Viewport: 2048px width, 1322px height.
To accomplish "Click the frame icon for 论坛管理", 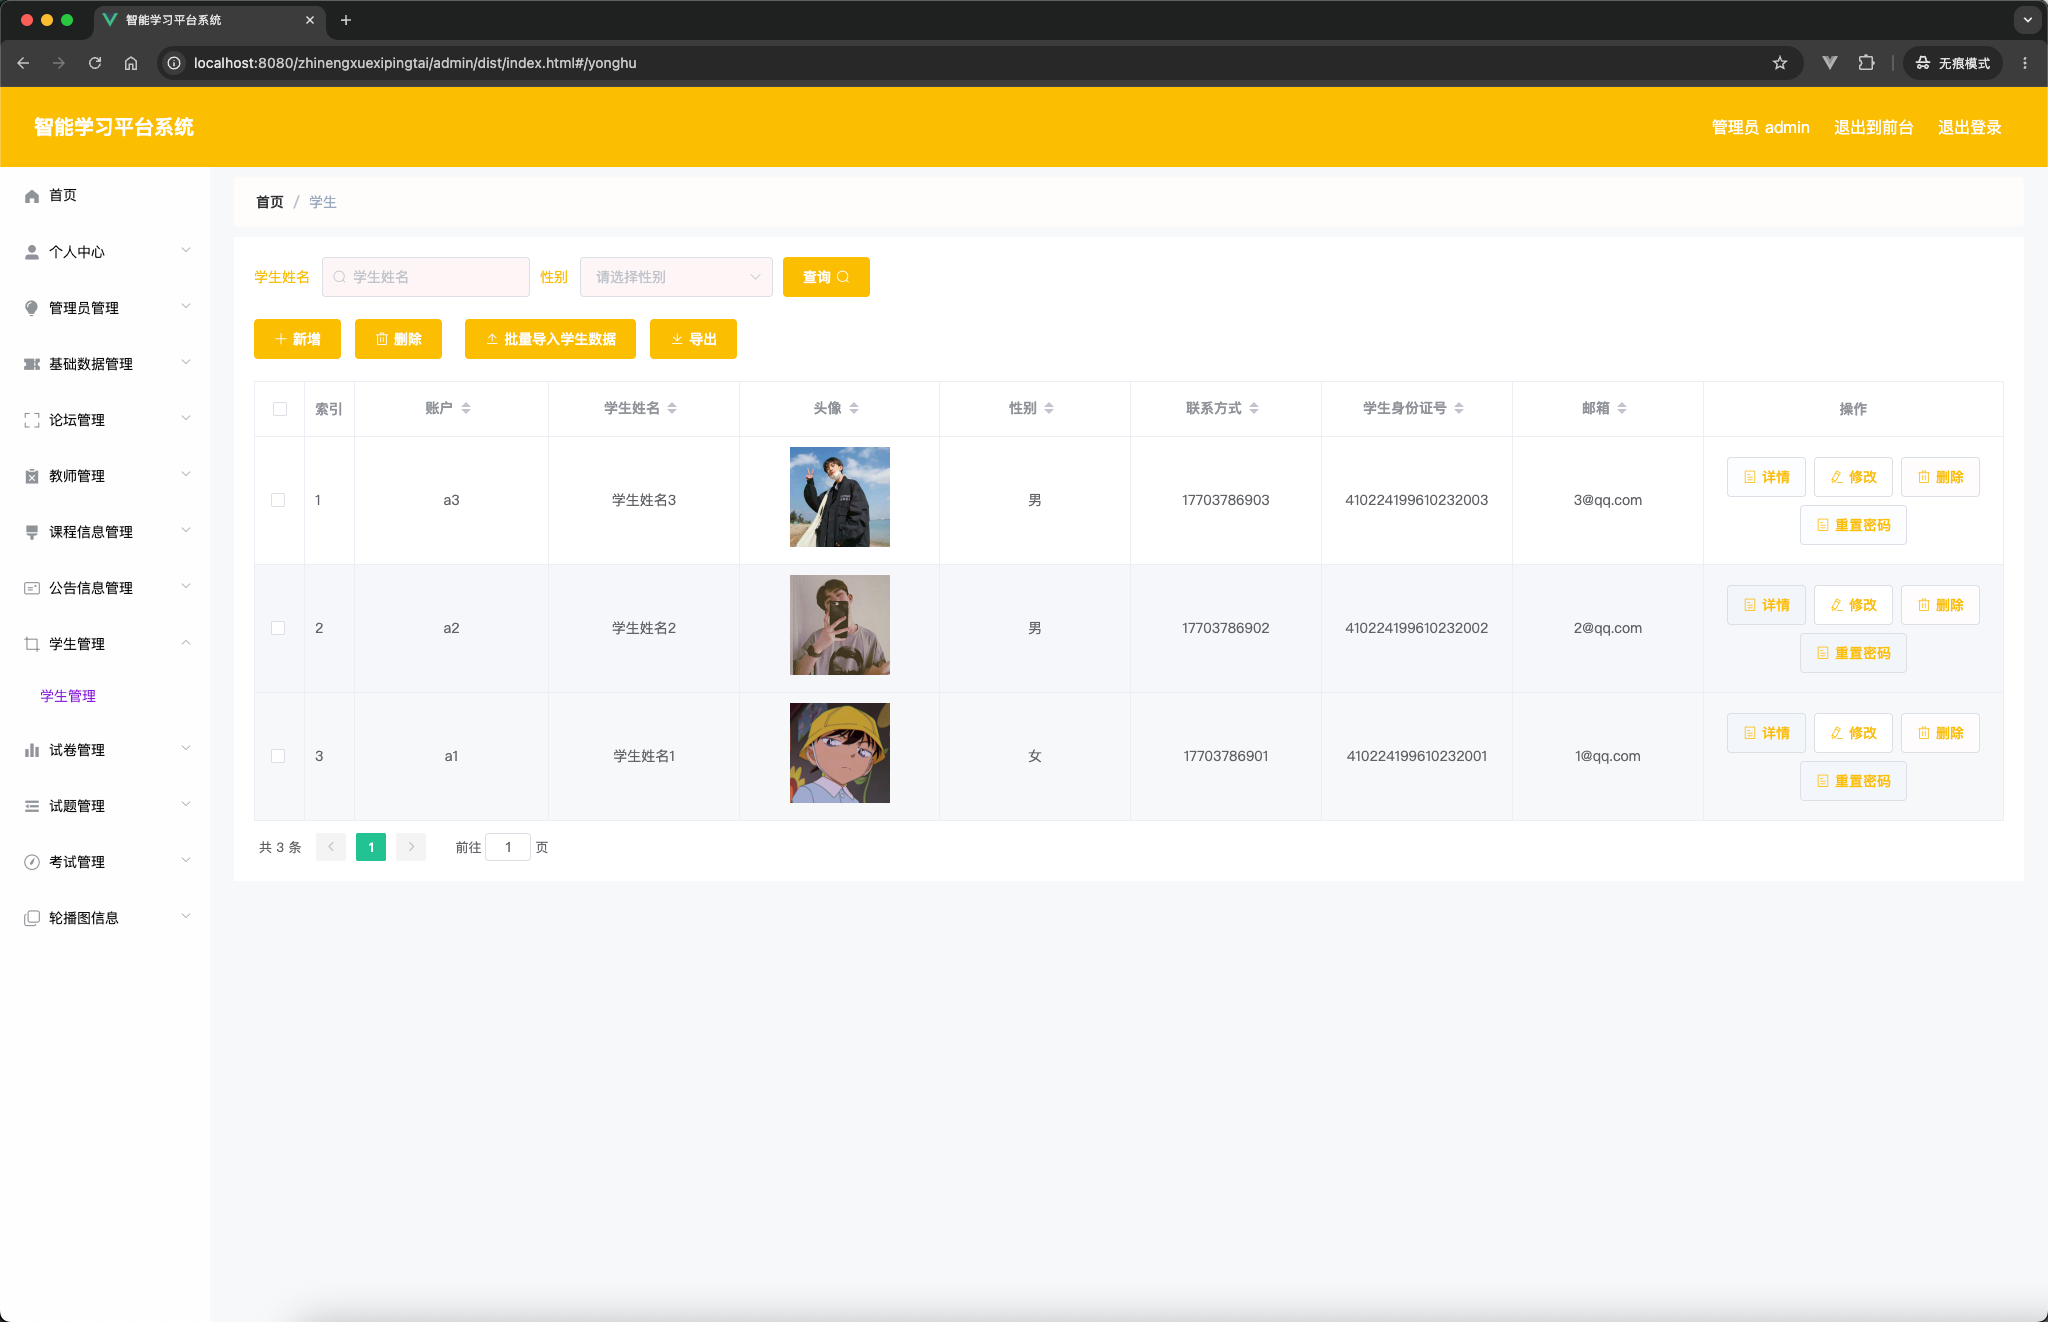I will tap(32, 420).
